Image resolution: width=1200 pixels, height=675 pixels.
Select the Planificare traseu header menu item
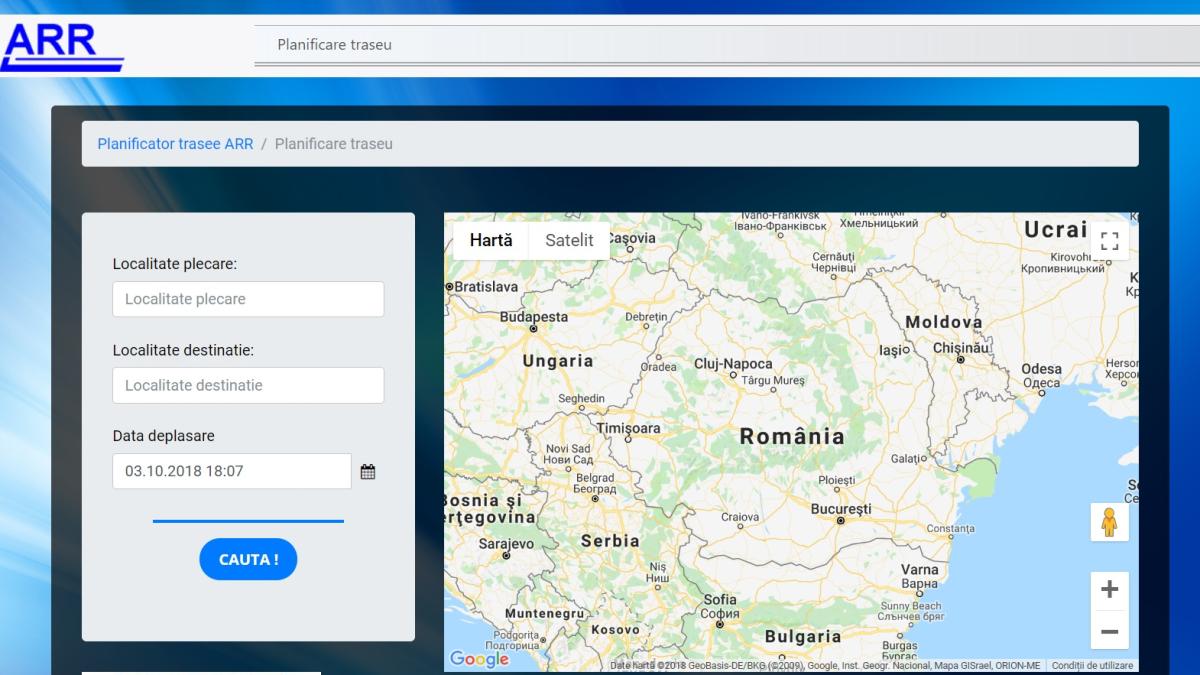point(335,45)
